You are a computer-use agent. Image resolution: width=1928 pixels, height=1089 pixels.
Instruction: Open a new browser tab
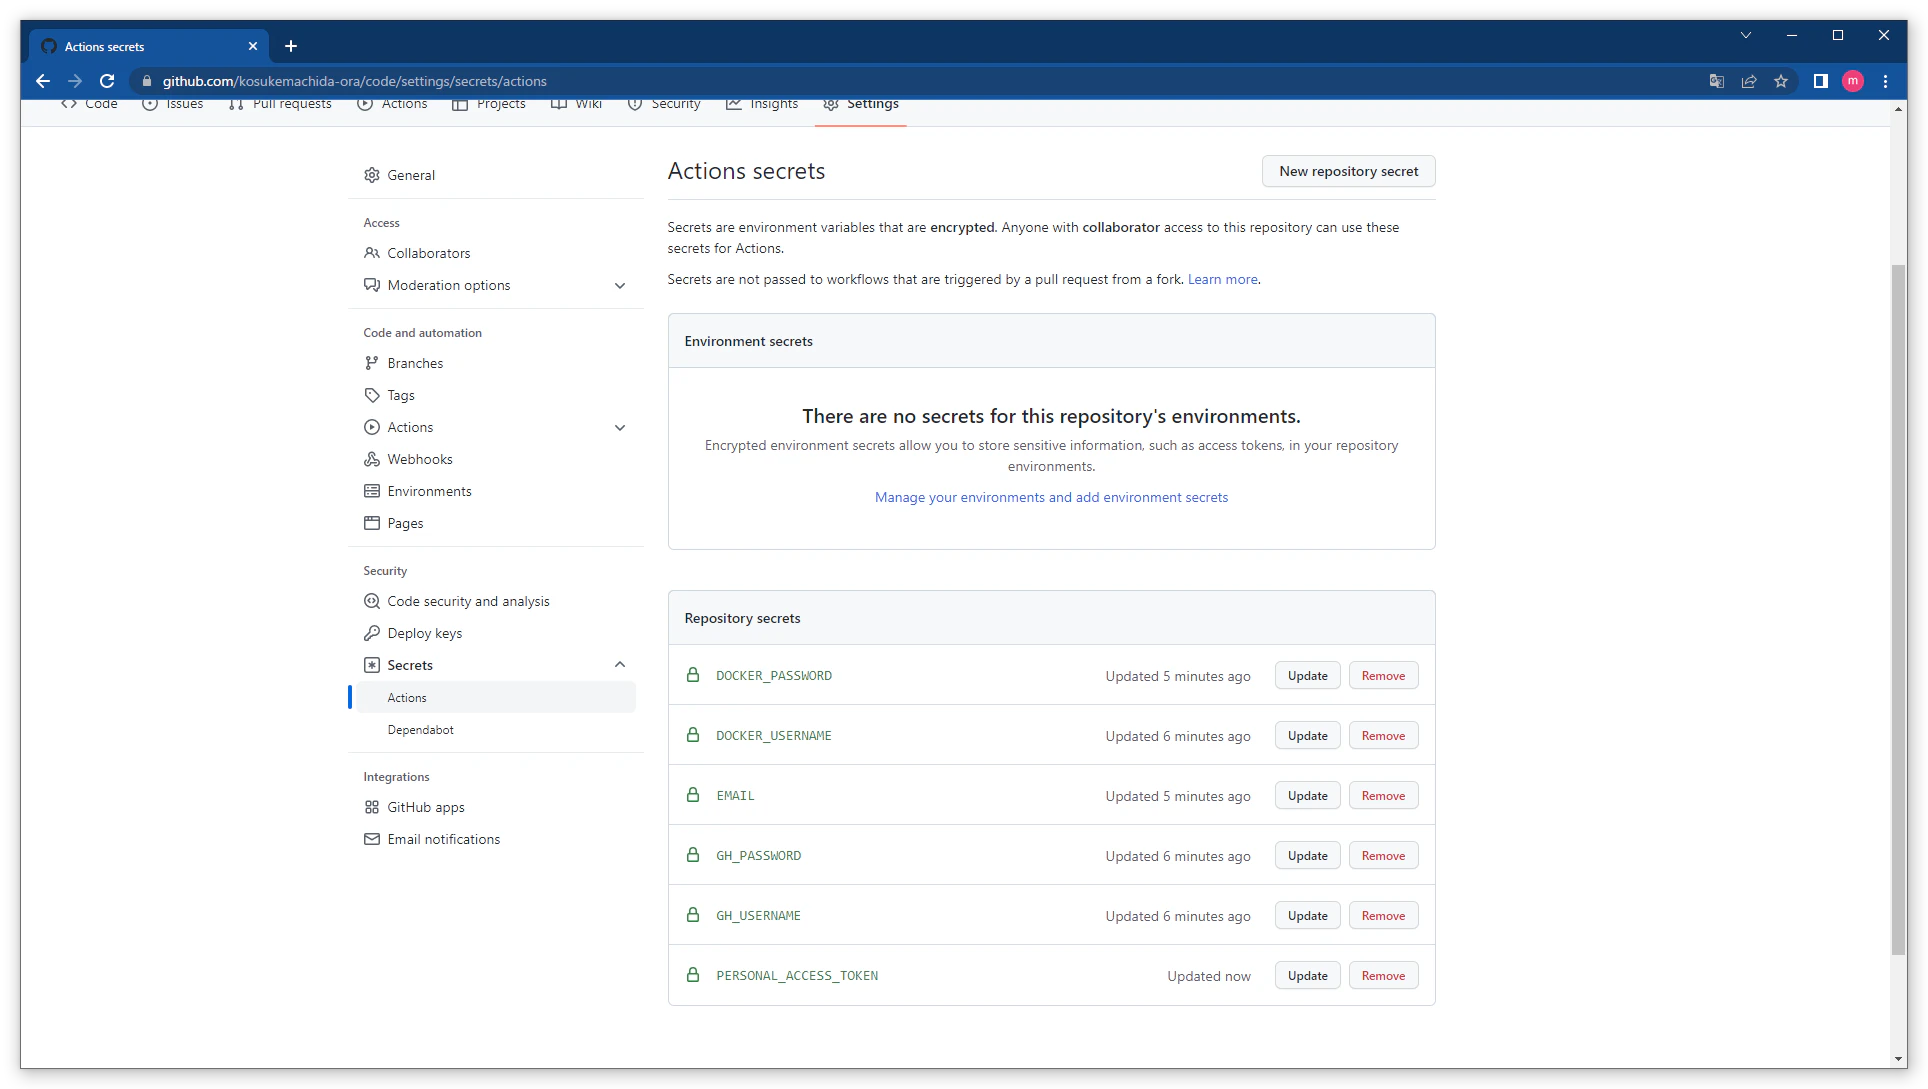tap(291, 46)
